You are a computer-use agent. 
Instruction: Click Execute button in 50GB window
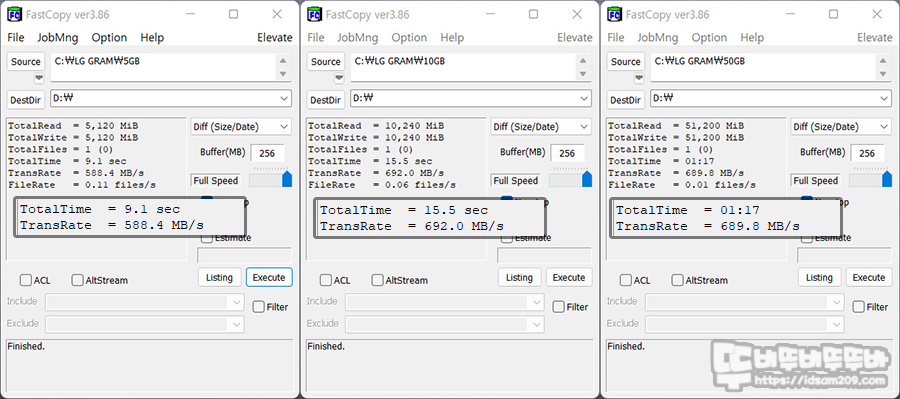coord(869,277)
